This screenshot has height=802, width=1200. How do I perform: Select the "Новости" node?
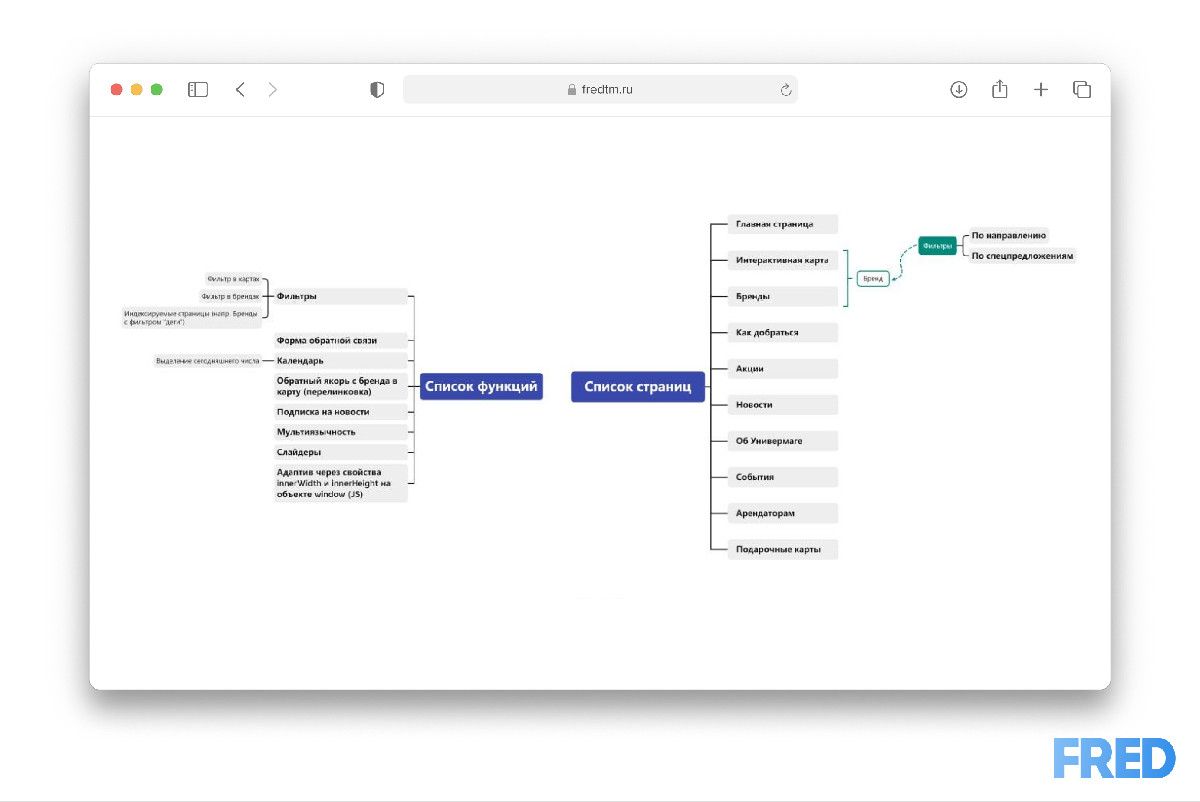click(784, 404)
